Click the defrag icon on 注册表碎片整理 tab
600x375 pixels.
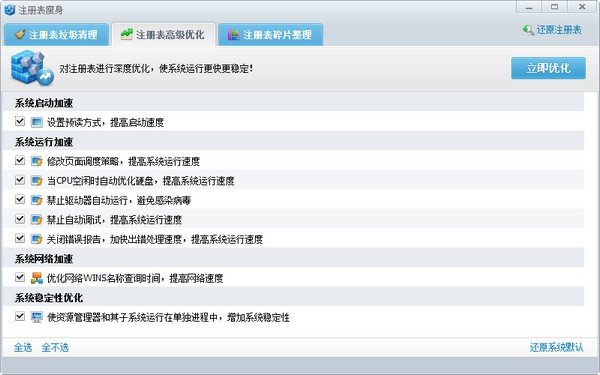[x=233, y=34]
